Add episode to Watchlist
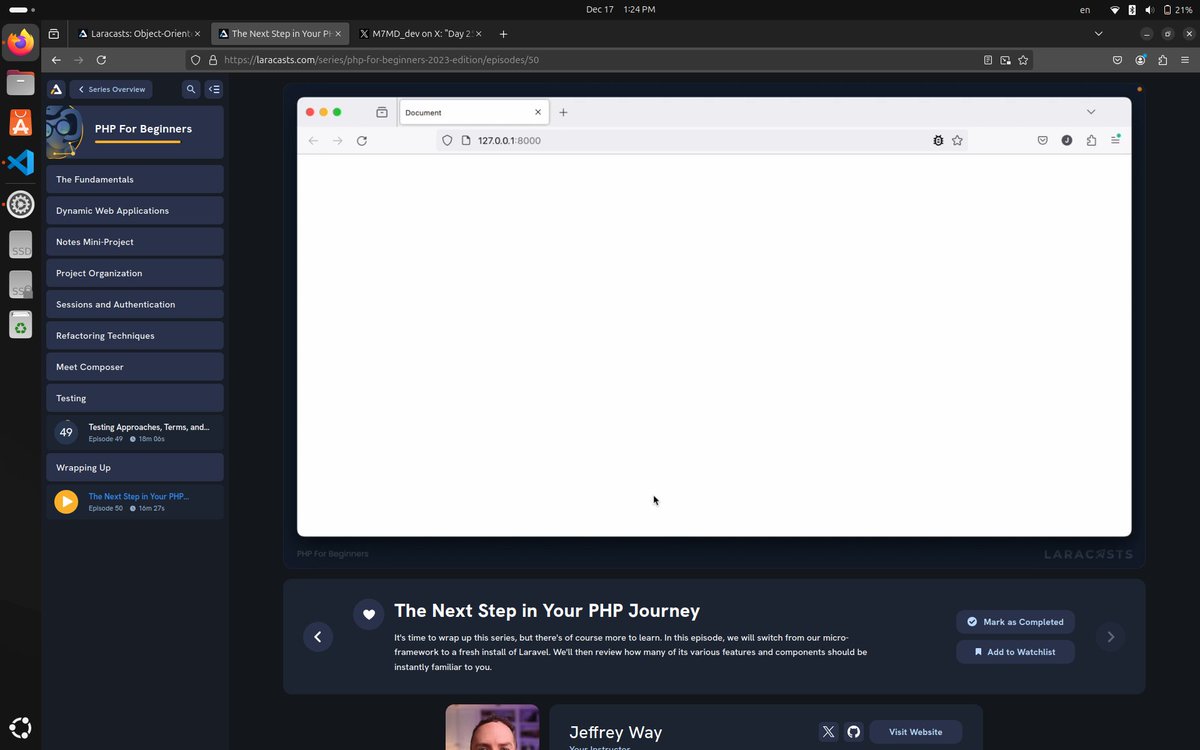 pyautogui.click(x=1015, y=652)
